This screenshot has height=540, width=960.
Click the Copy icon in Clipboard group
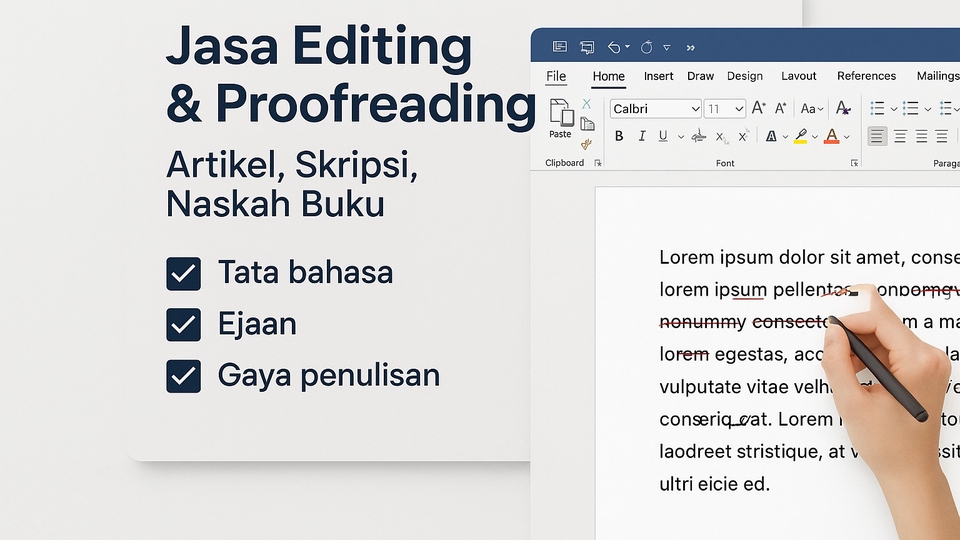click(587, 124)
